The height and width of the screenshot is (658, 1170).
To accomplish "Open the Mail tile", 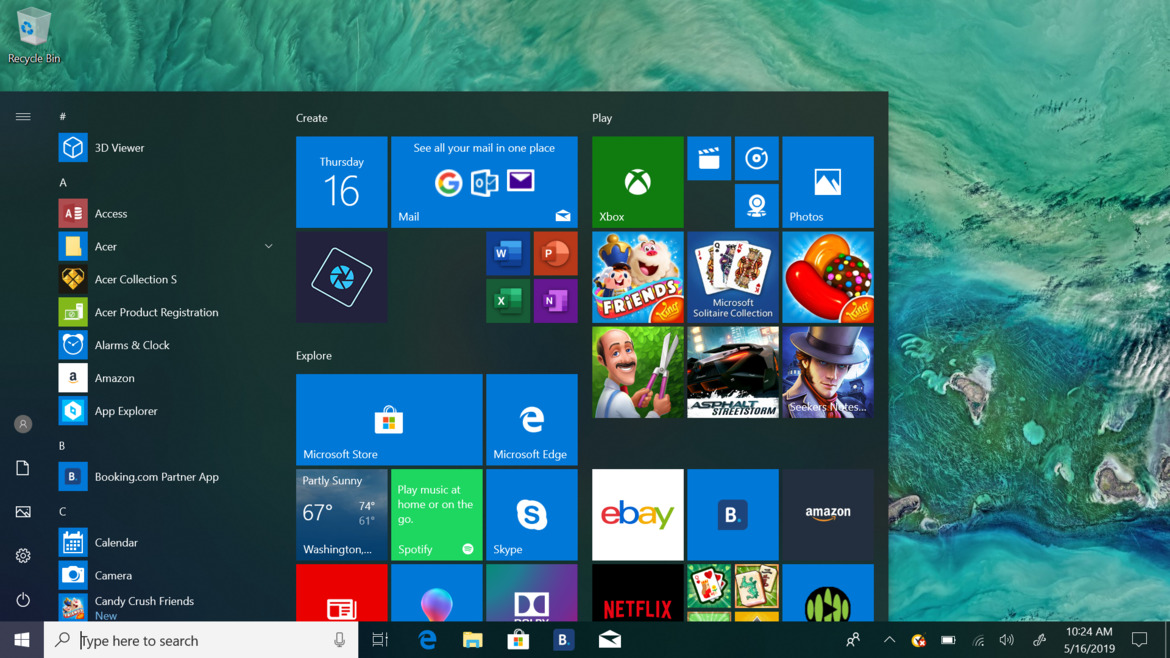I will [484, 182].
